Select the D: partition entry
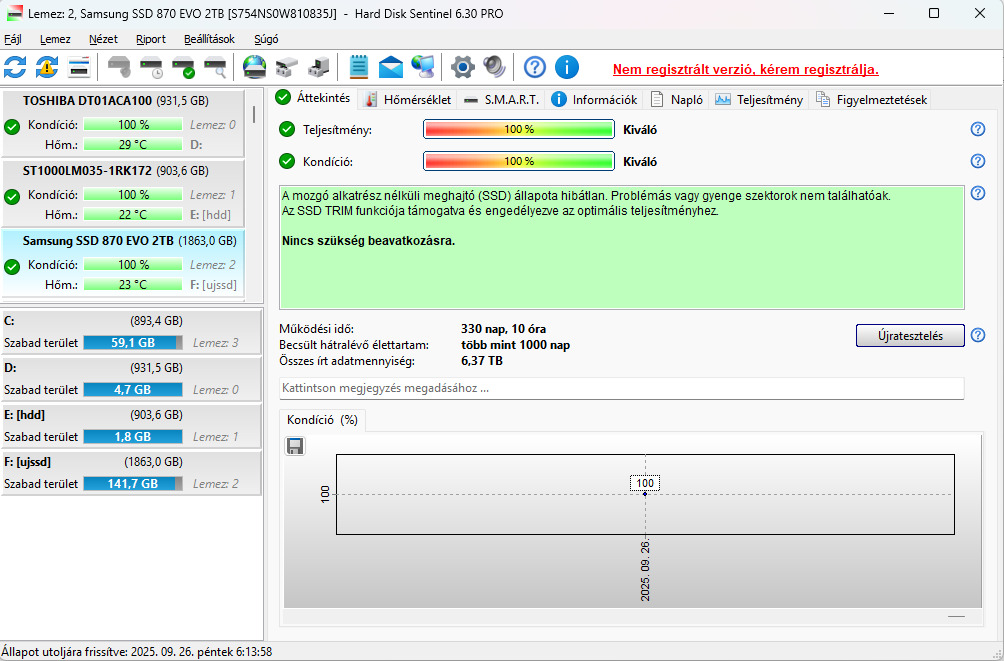1004x661 pixels. tap(131, 379)
